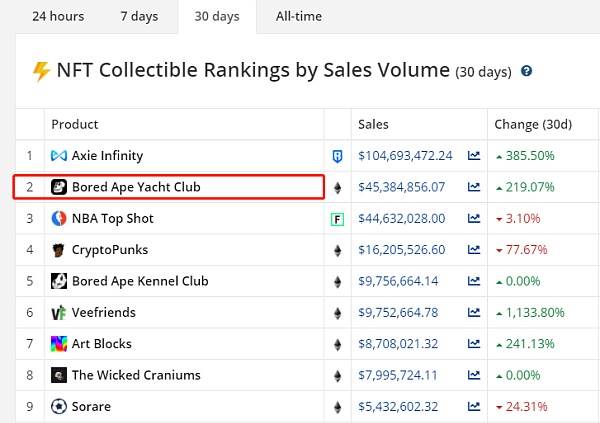The image size is (600, 423).
Task: Select the All-time tab
Action: [299, 16]
